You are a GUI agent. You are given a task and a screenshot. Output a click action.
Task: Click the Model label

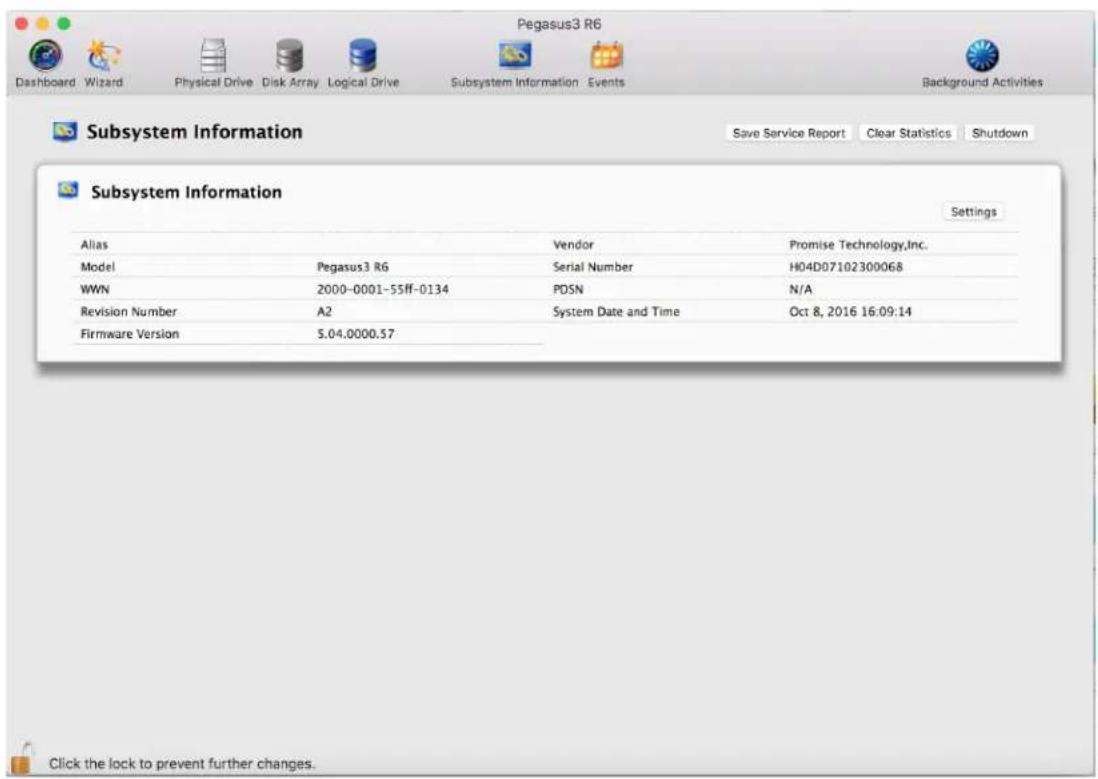pos(97,267)
